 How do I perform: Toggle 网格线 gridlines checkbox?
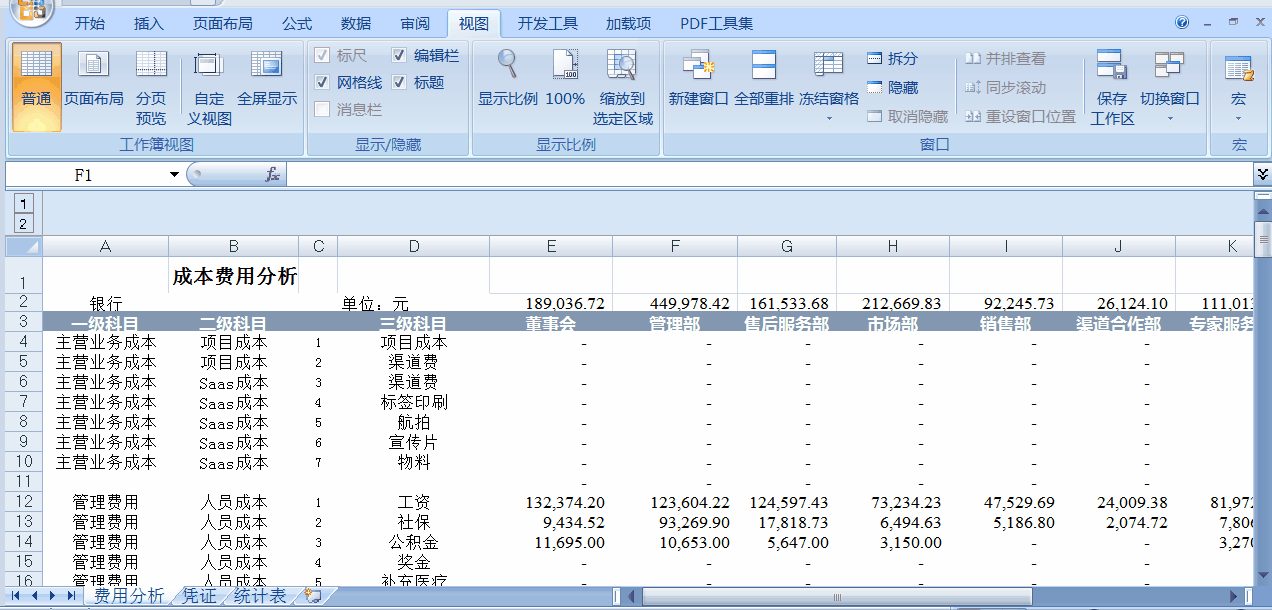[322, 83]
